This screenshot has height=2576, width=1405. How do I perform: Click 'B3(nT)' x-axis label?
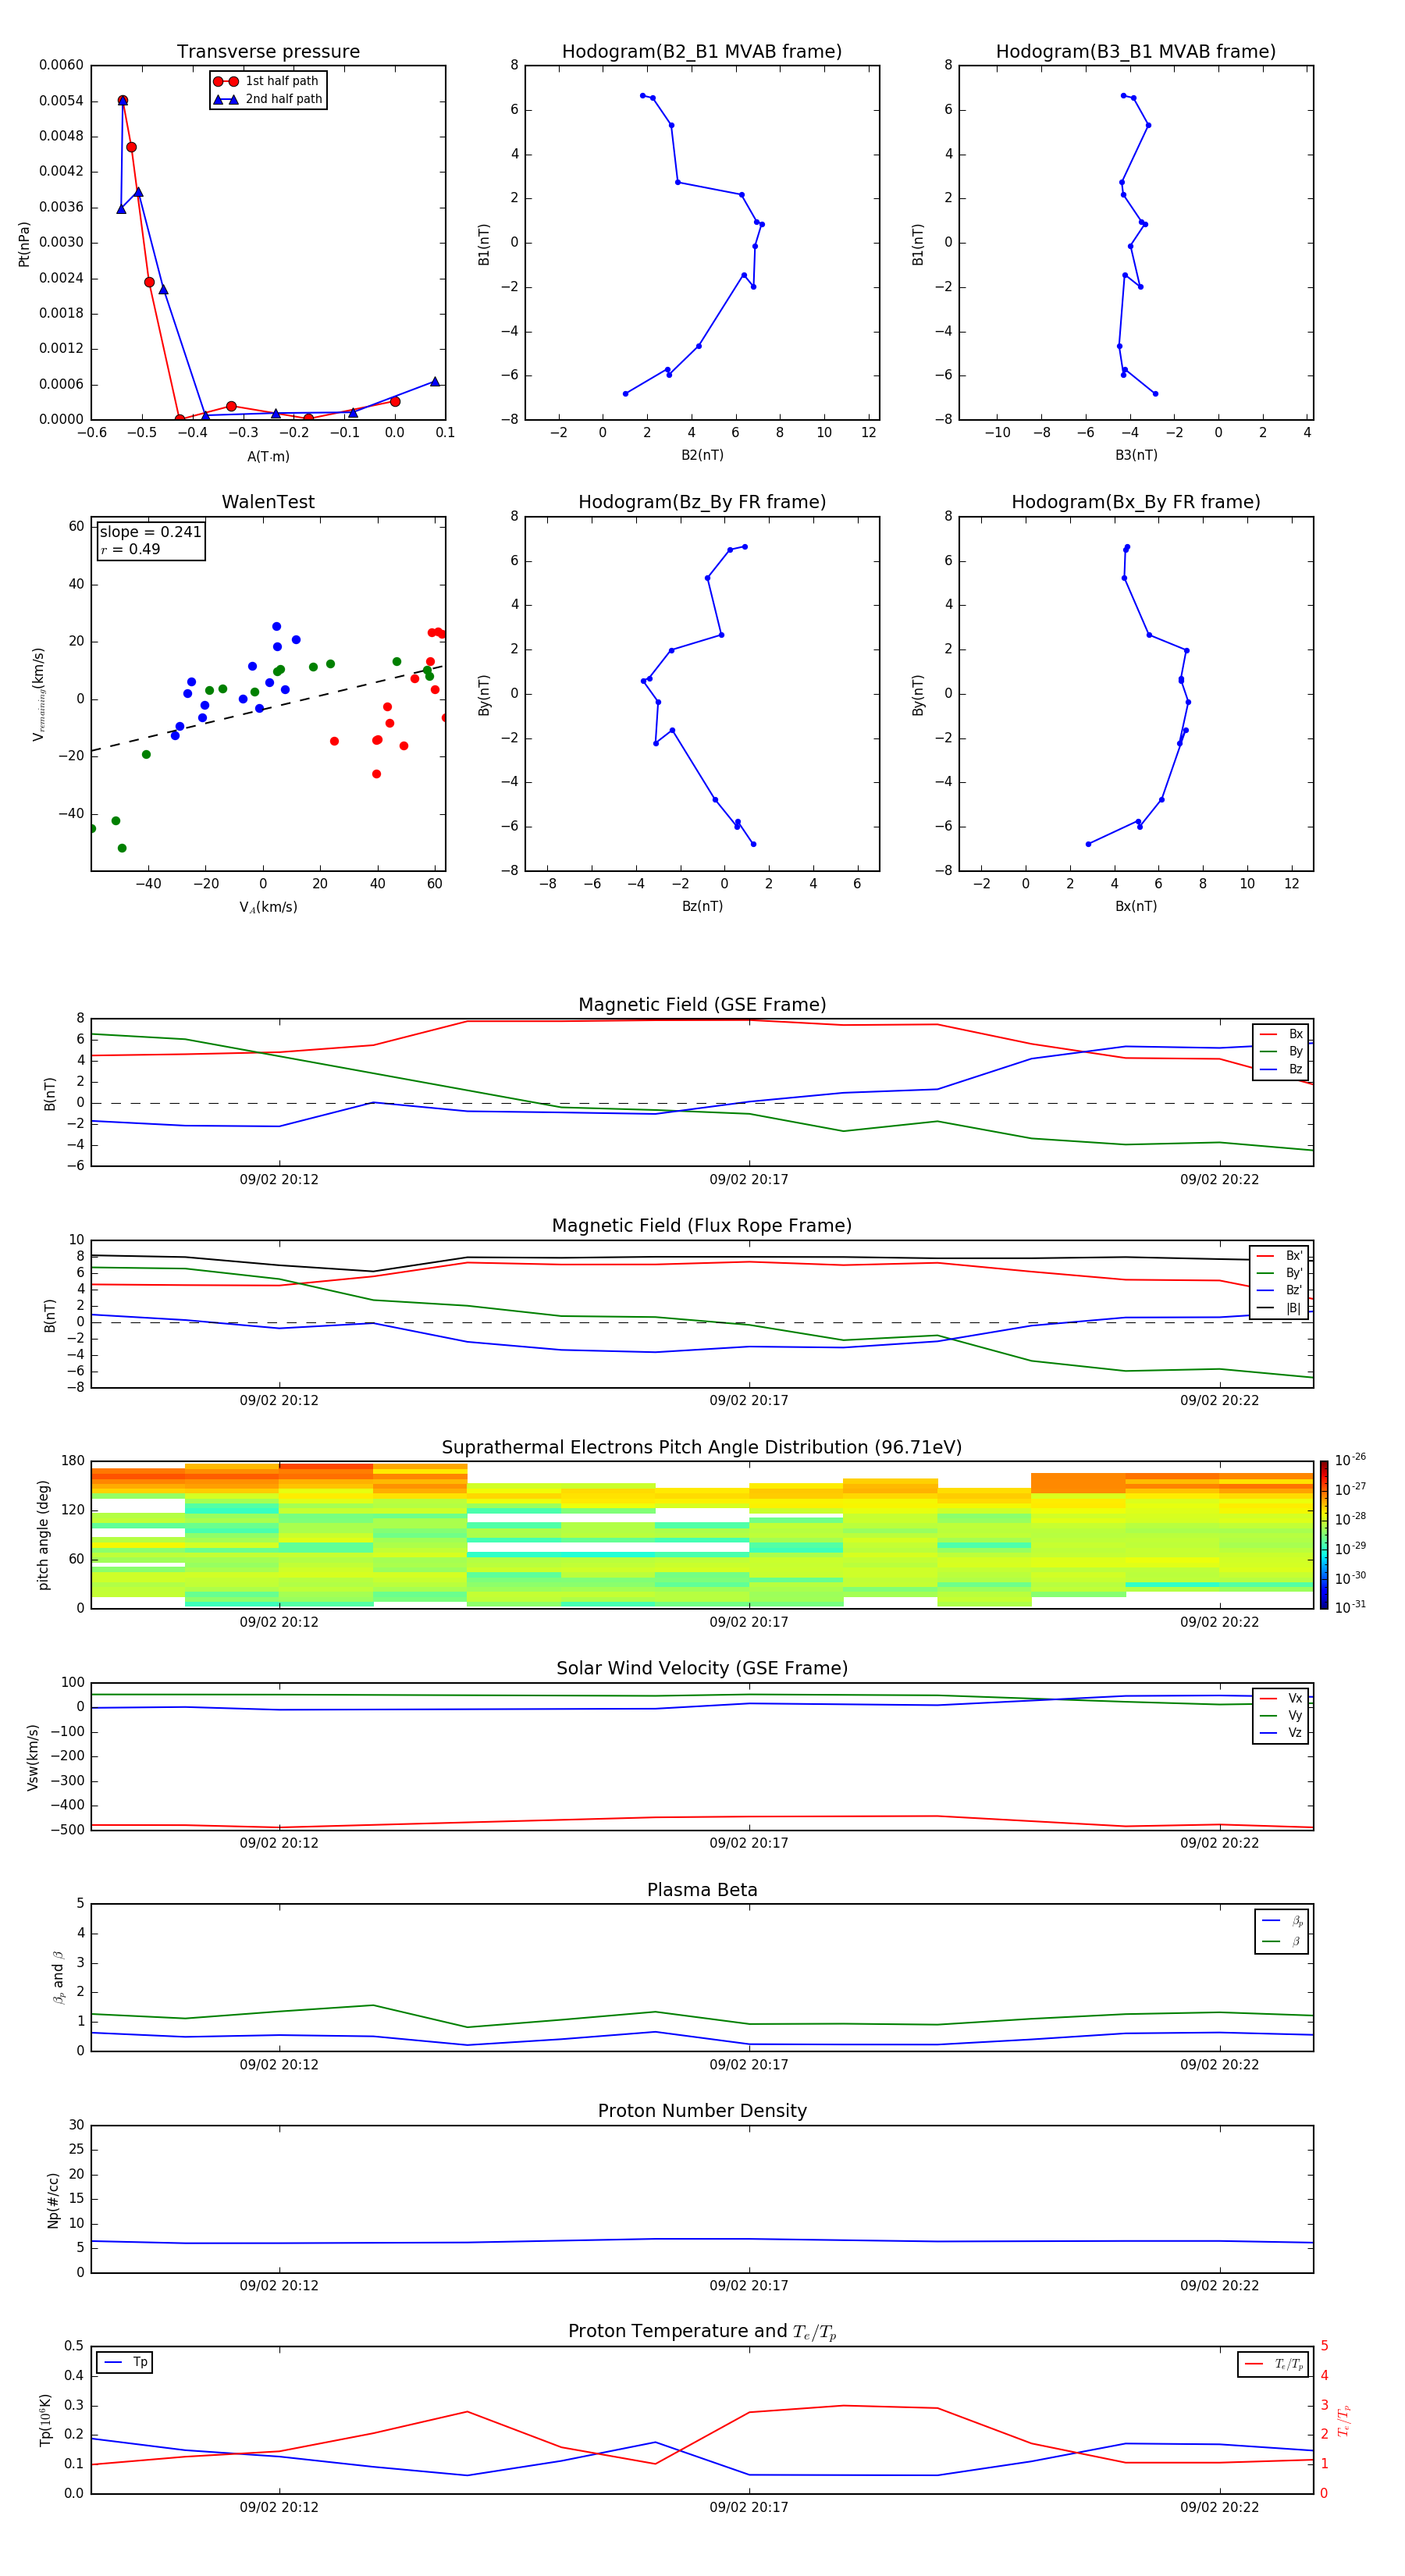pos(1136,455)
